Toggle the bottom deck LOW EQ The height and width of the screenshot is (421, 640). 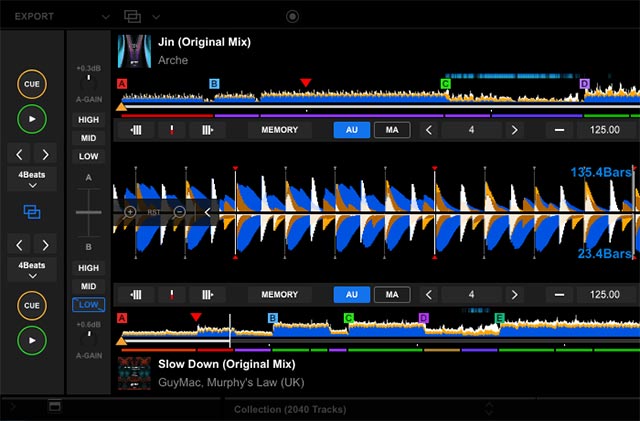click(x=88, y=304)
